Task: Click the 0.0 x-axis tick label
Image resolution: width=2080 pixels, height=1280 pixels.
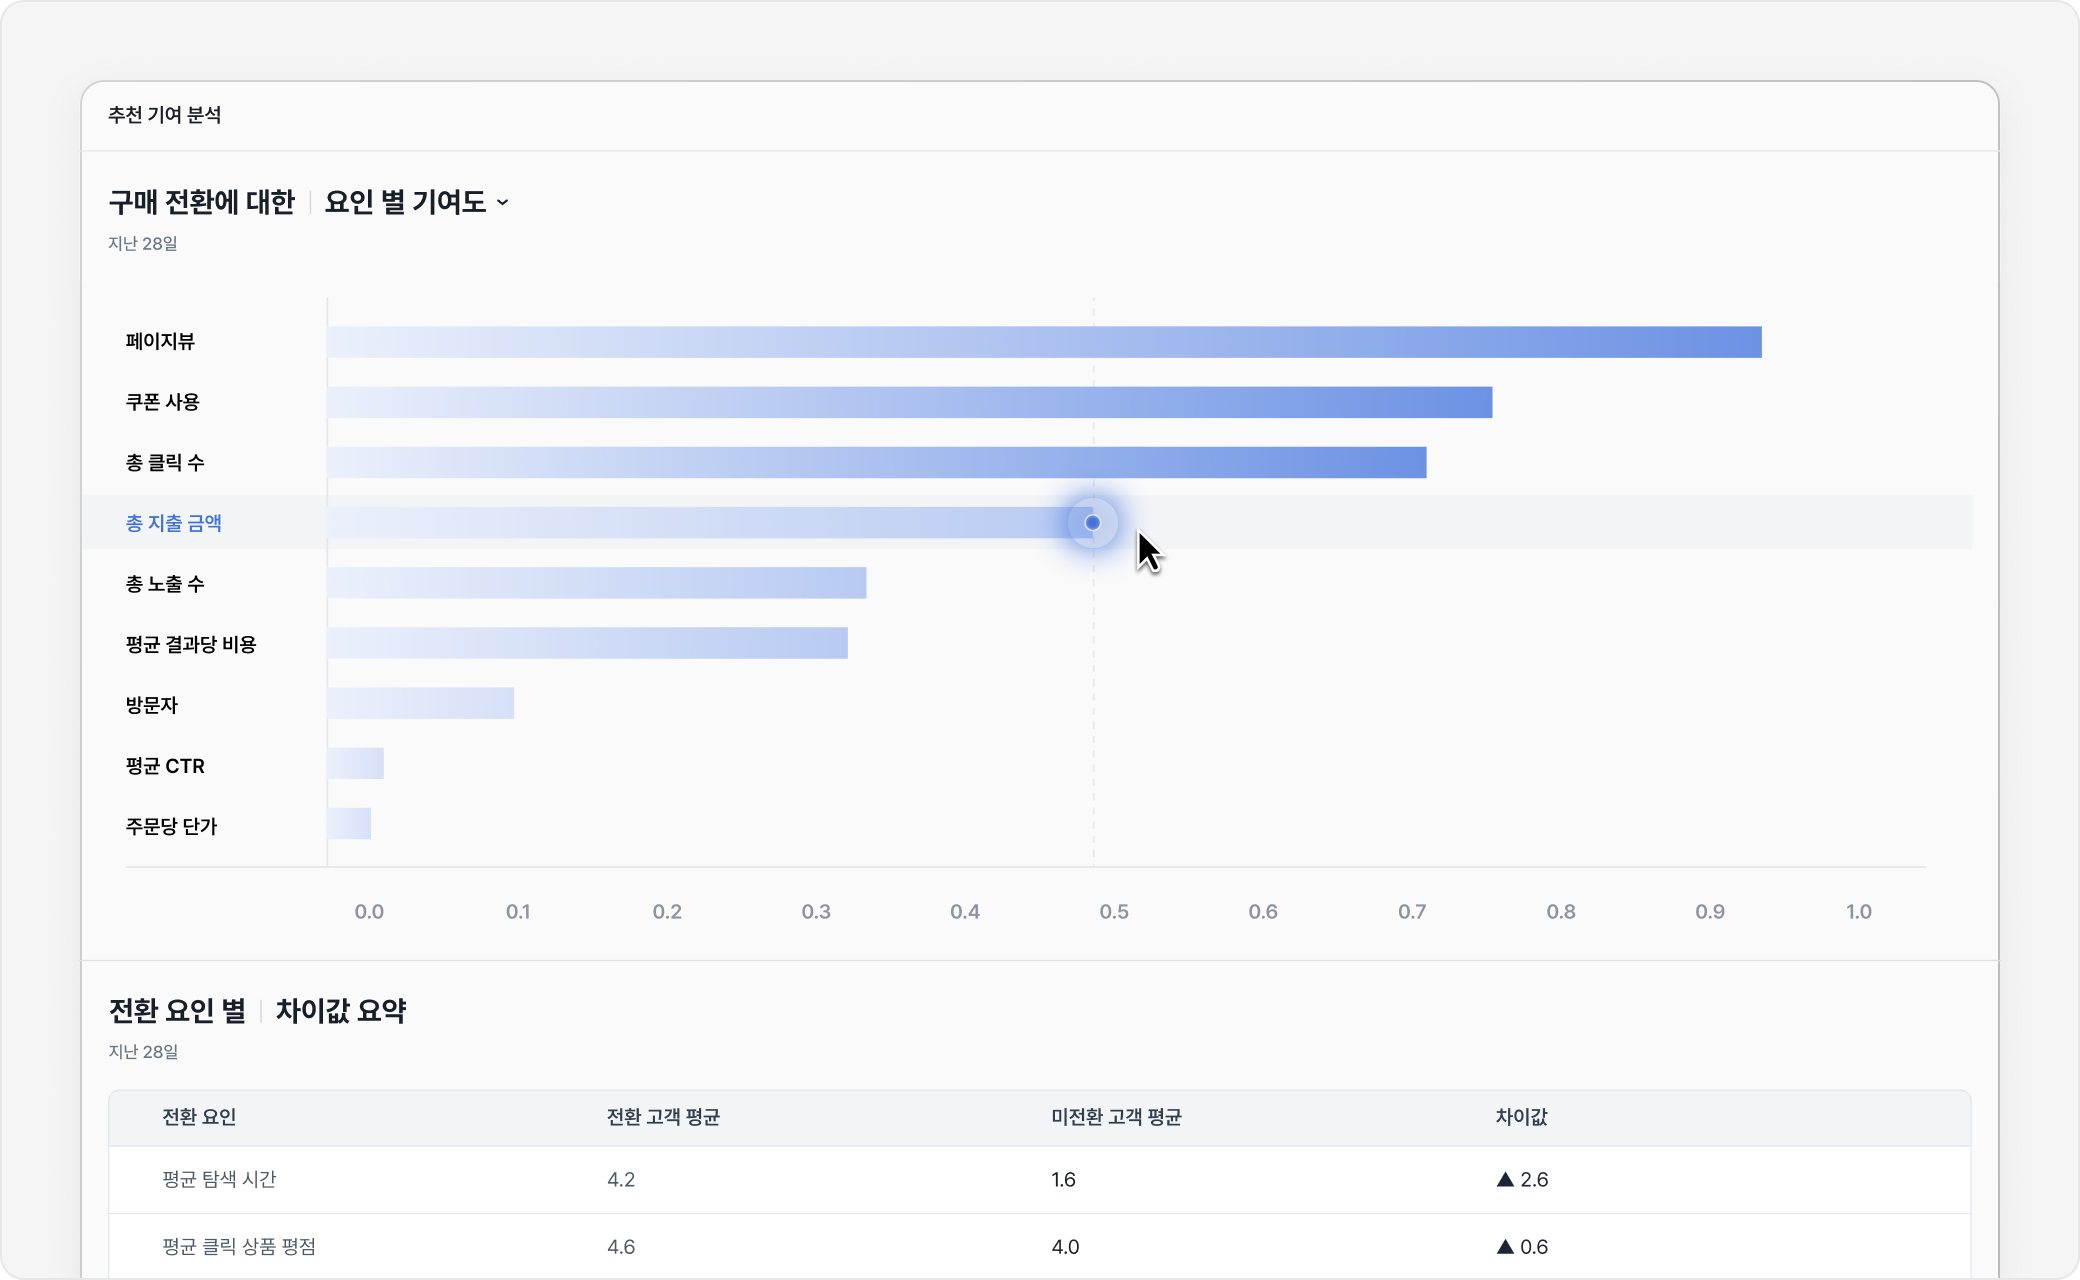Action: click(369, 912)
